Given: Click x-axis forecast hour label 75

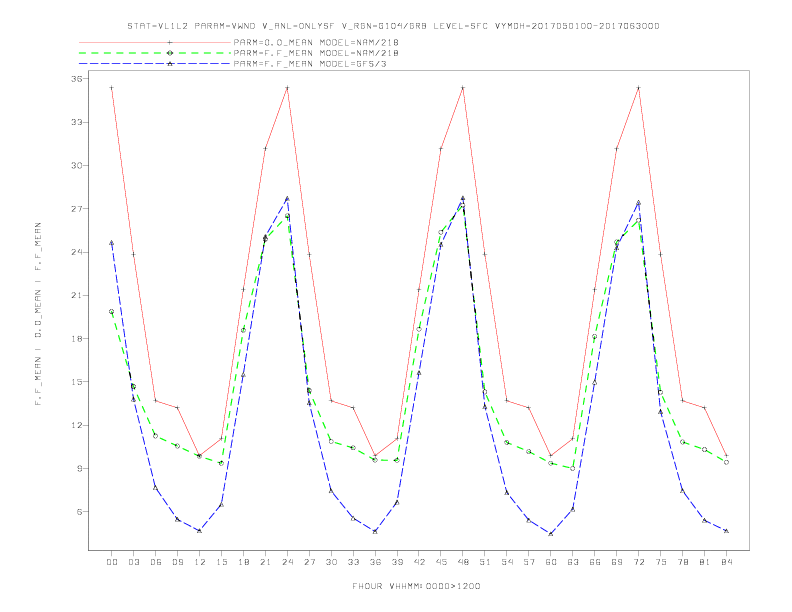Looking at the screenshot, I should click(661, 562).
